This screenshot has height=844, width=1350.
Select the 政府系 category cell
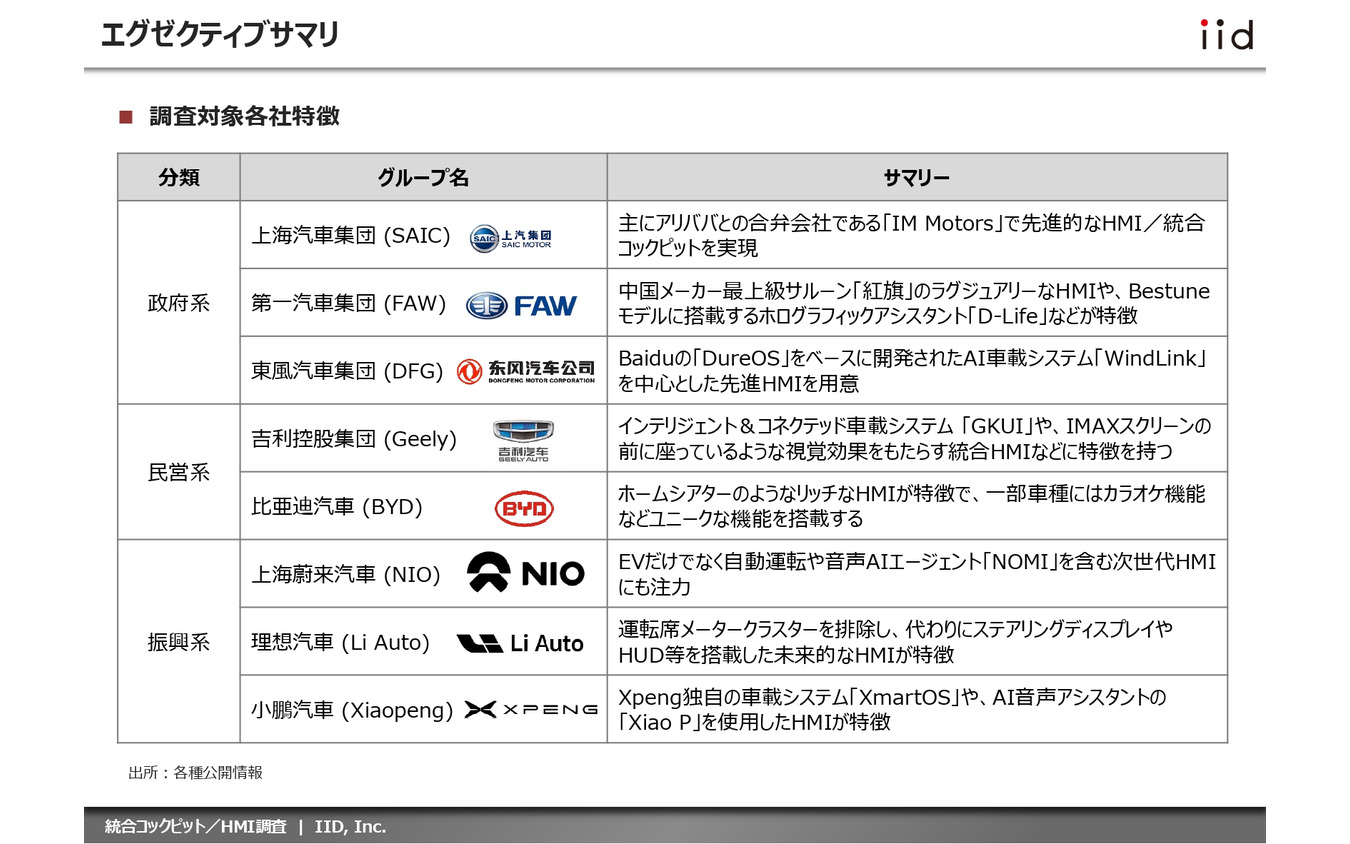[x=179, y=303]
